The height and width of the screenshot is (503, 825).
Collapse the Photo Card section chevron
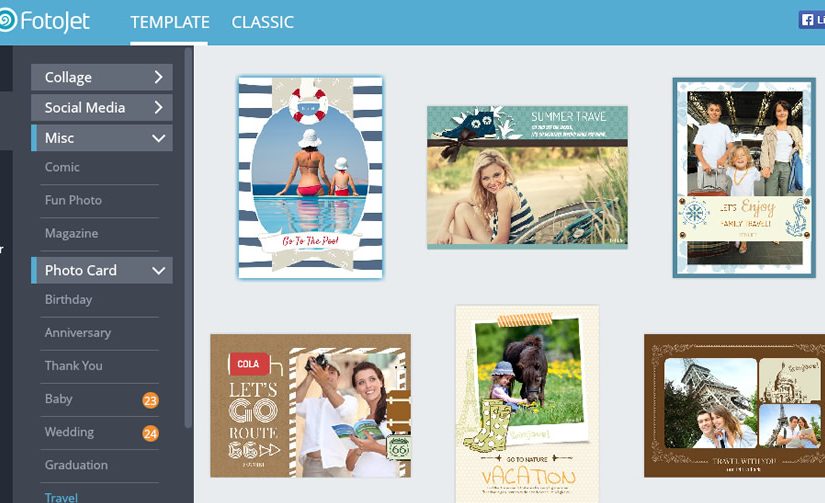[158, 270]
